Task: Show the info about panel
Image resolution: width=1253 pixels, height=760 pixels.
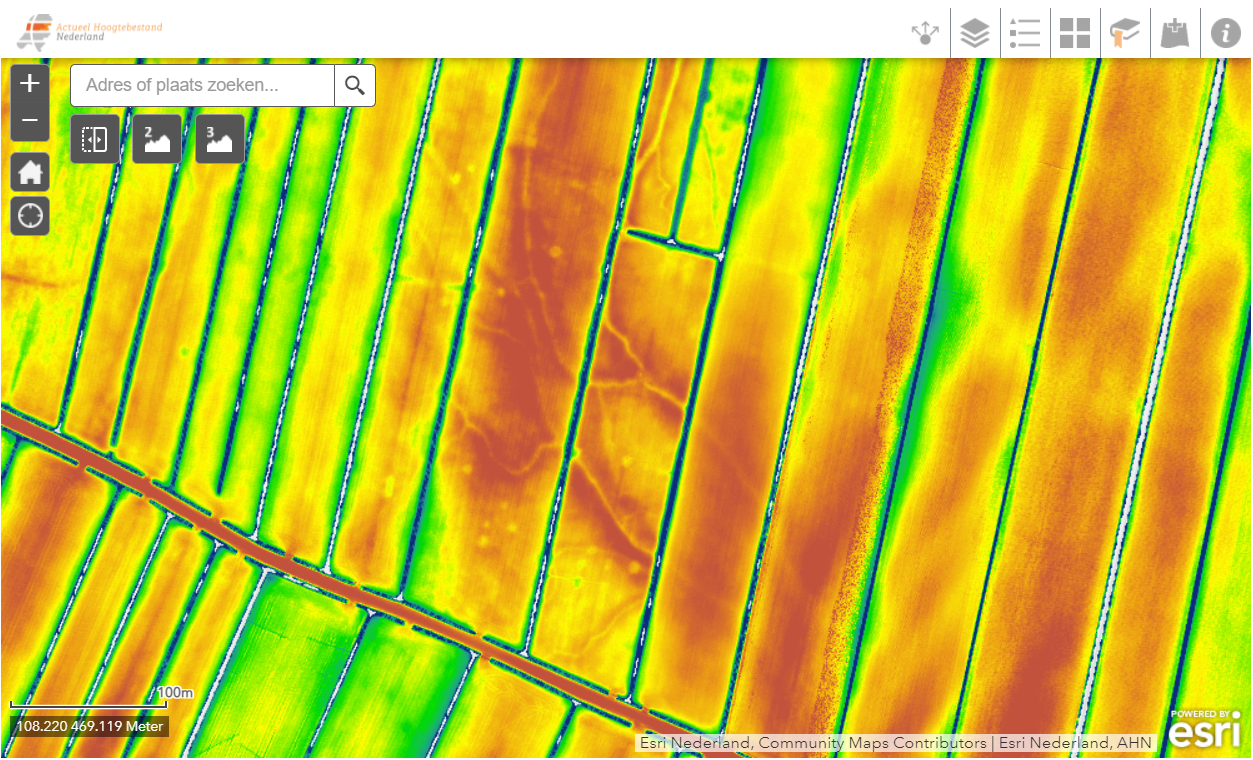Action: (1225, 33)
